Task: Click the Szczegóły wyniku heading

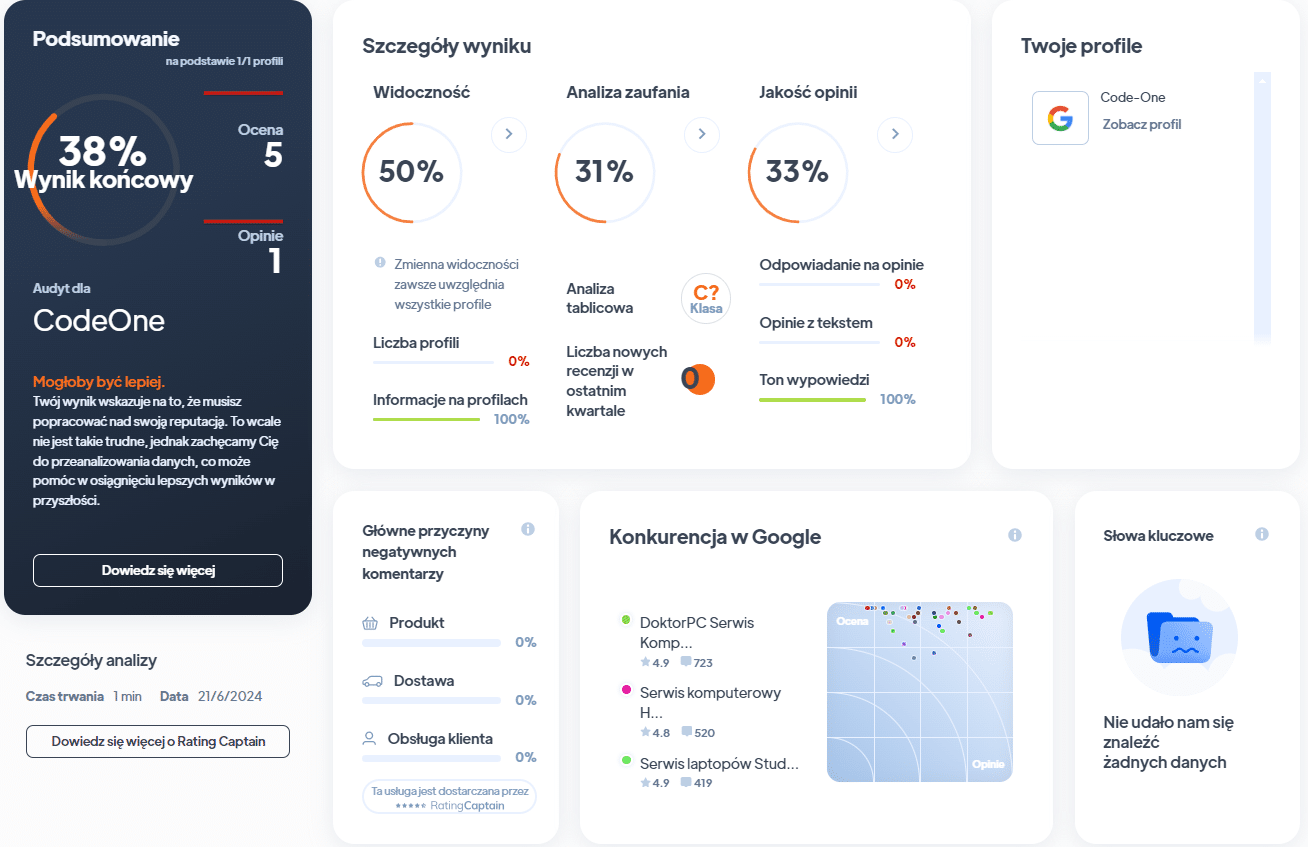Action: pyautogui.click(x=447, y=46)
